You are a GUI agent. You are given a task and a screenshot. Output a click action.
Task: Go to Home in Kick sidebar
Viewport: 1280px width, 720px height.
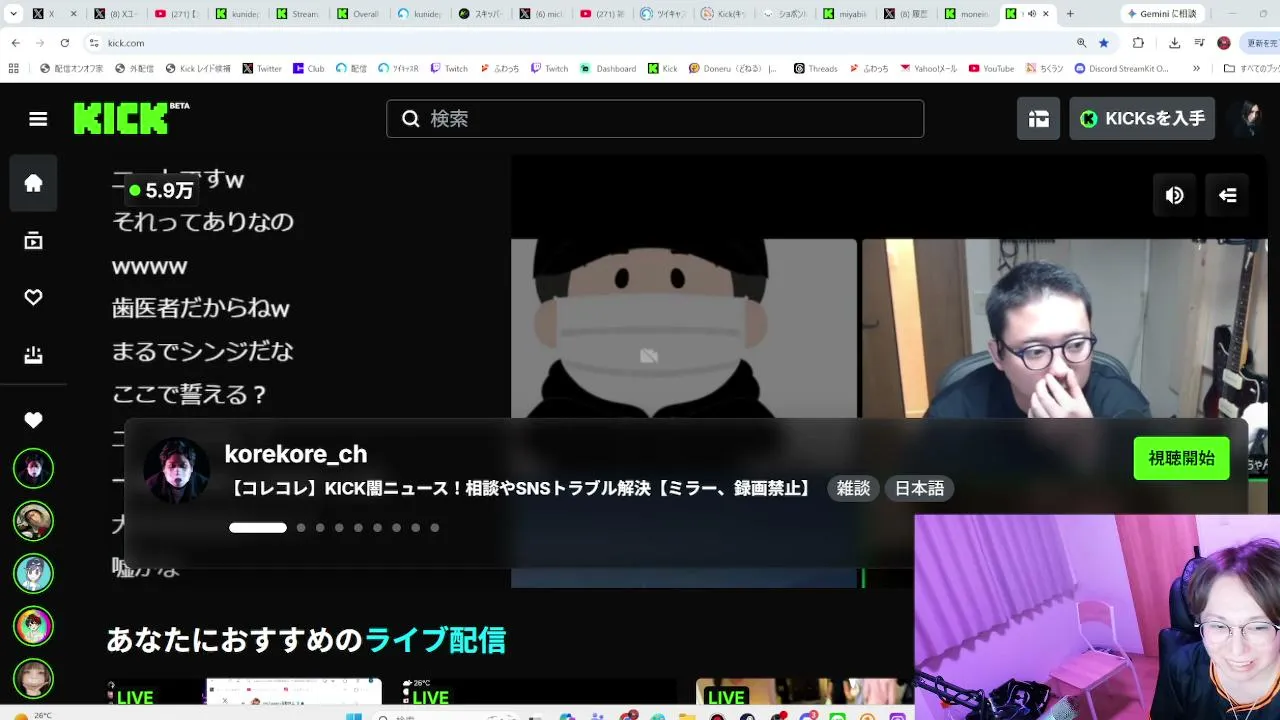[34, 183]
